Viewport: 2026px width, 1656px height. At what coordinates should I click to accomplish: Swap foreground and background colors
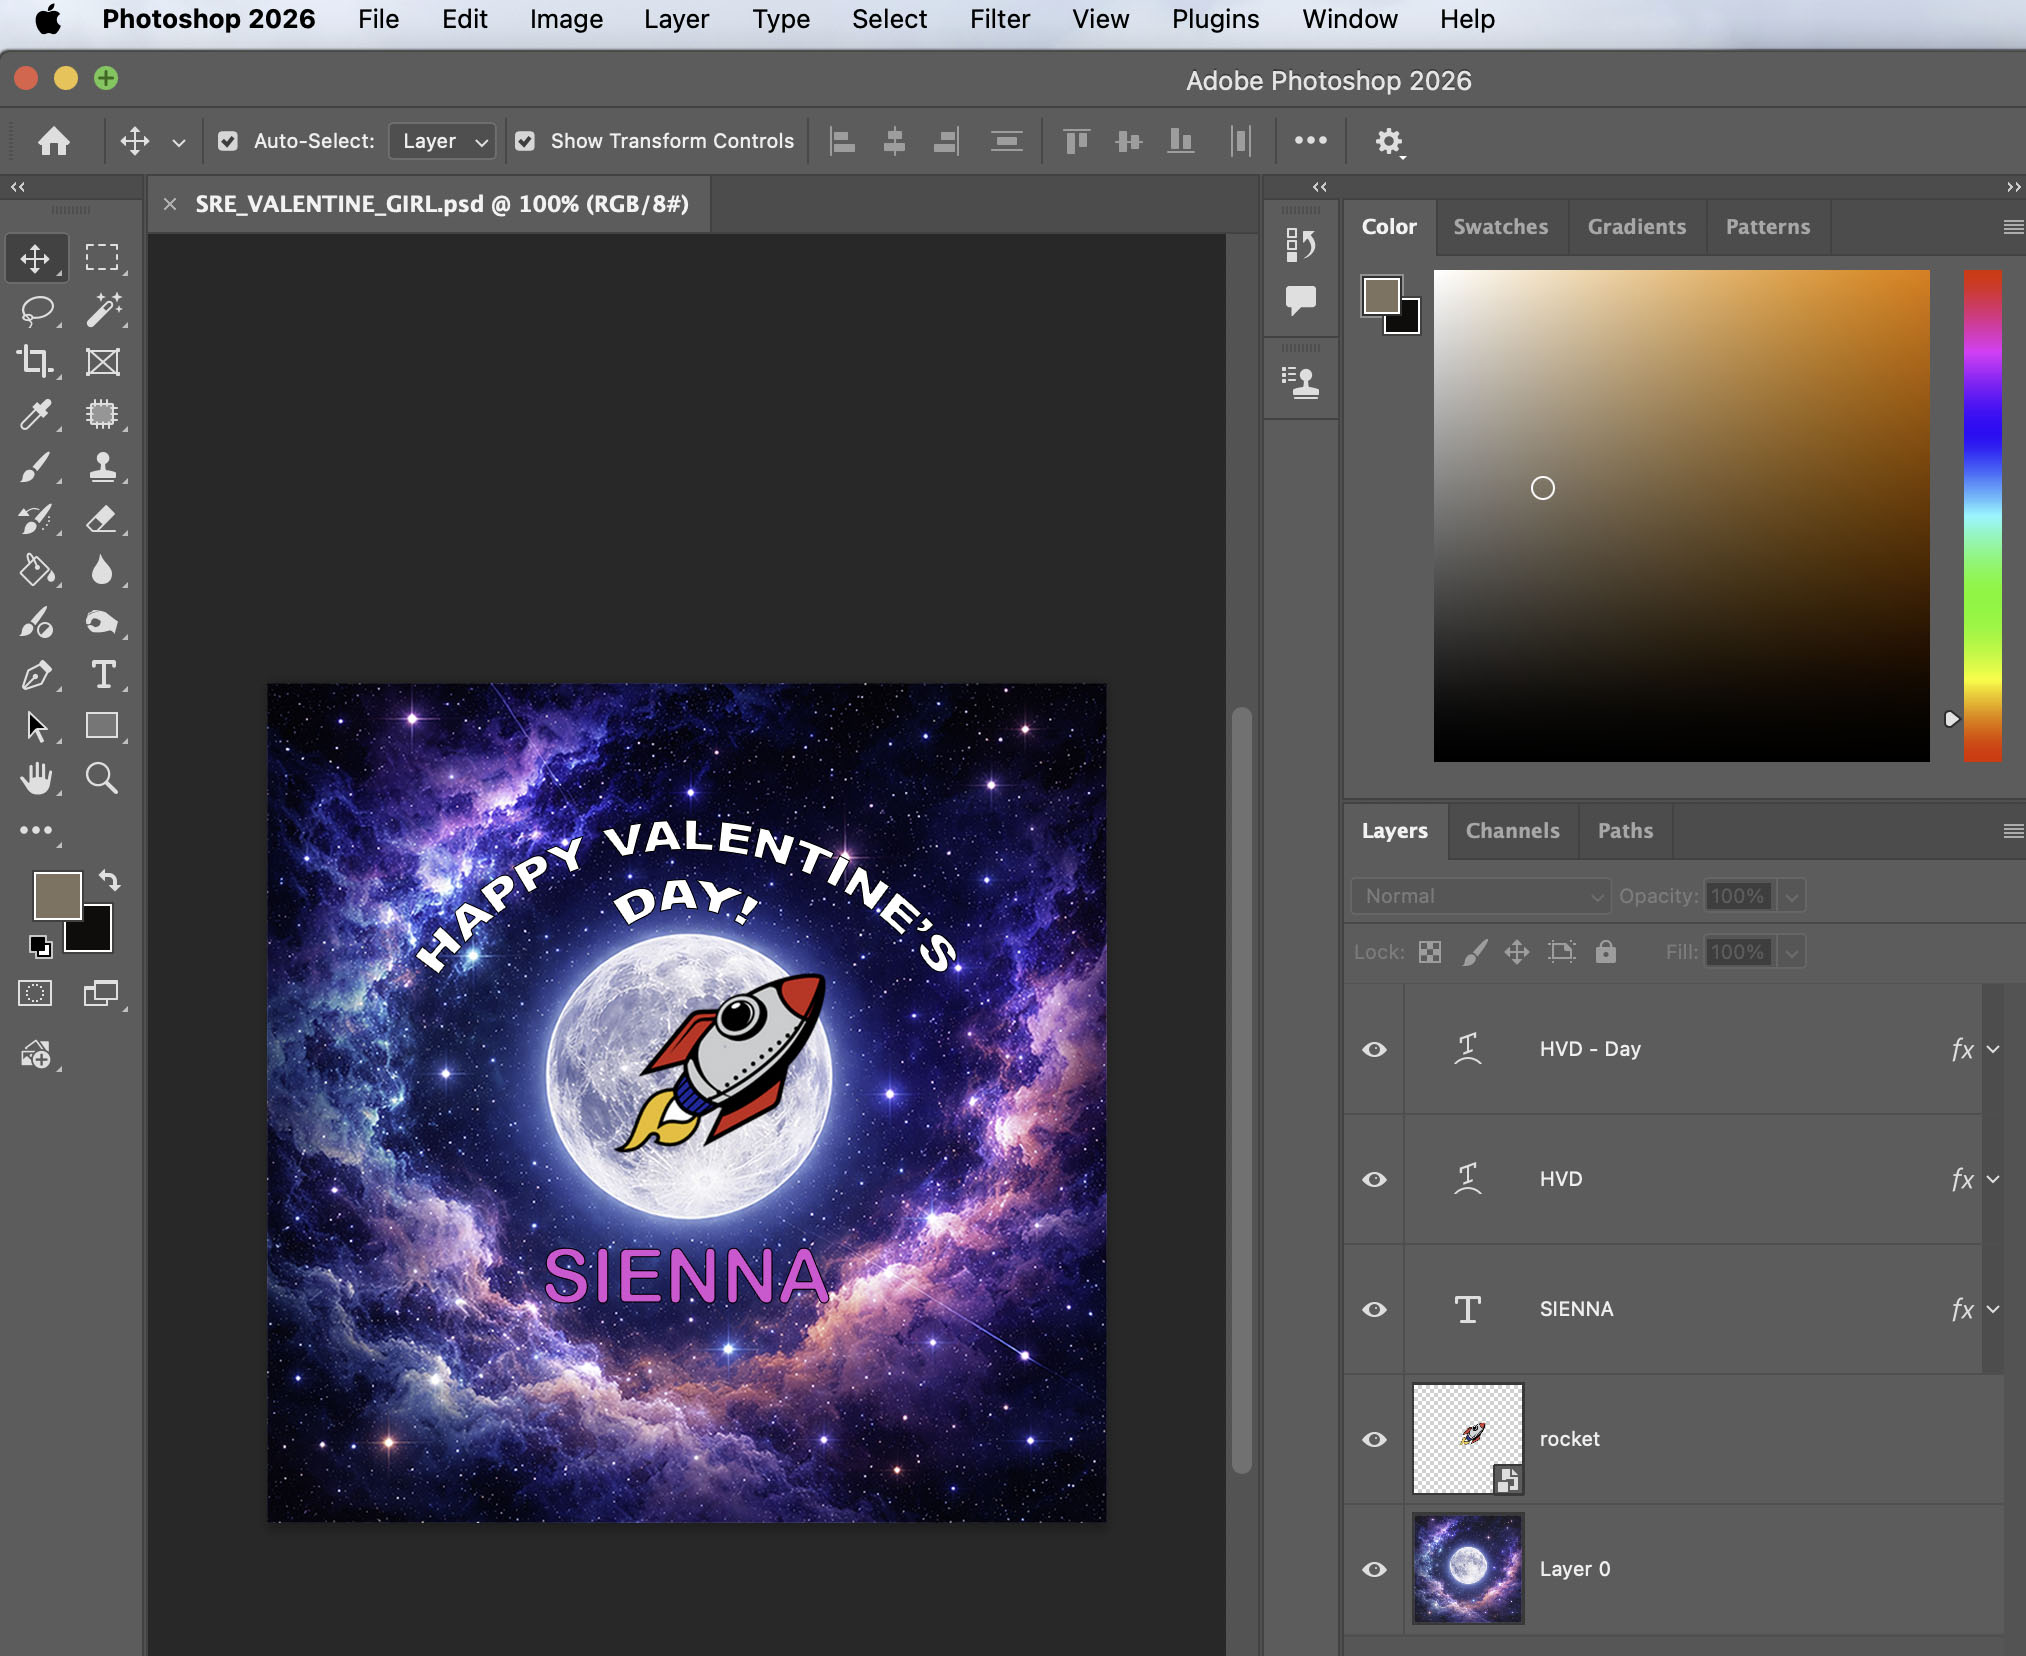[109, 881]
